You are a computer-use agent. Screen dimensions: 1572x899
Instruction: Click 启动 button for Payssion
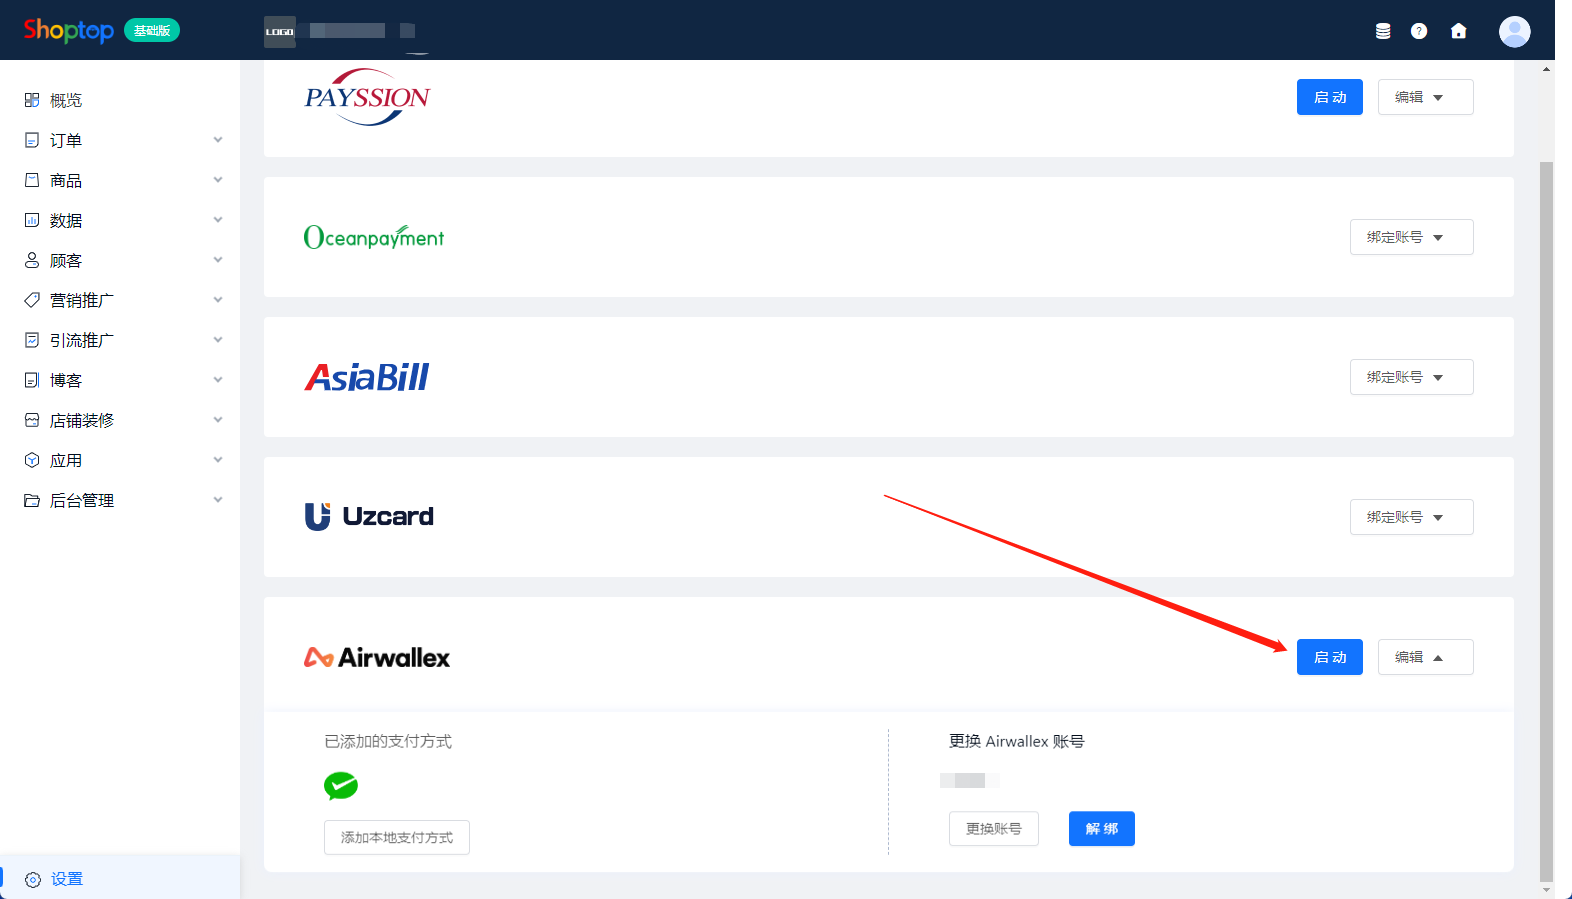pos(1329,97)
